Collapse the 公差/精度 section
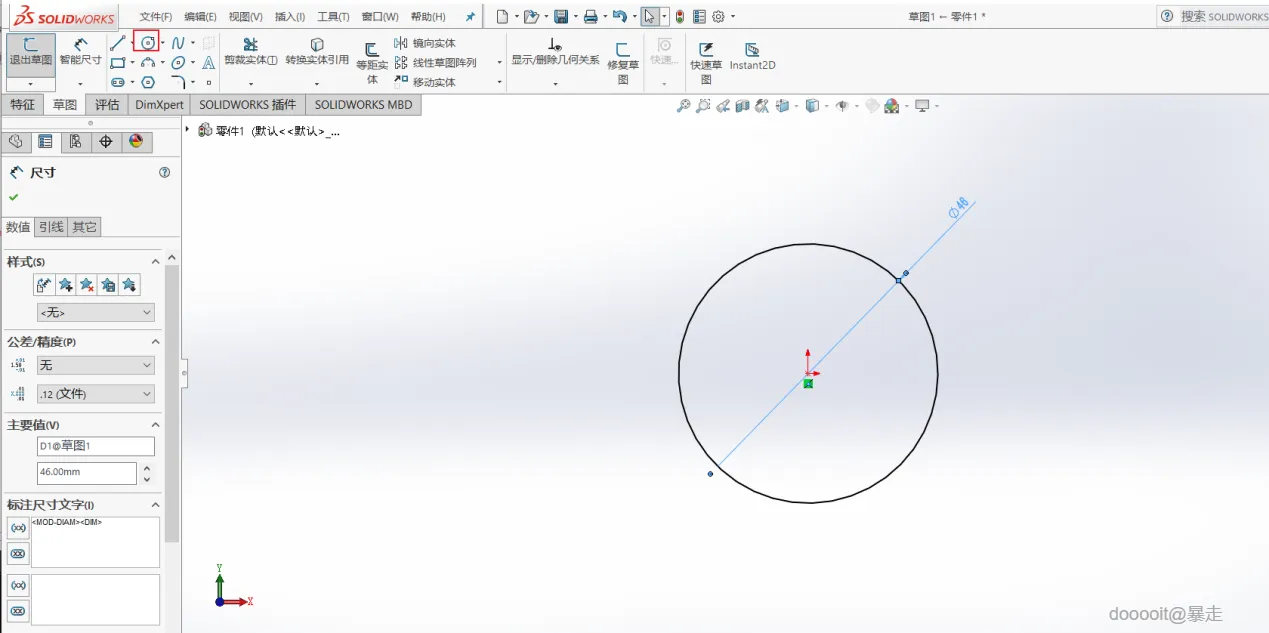This screenshot has height=633, width=1269. click(x=155, y=342)
